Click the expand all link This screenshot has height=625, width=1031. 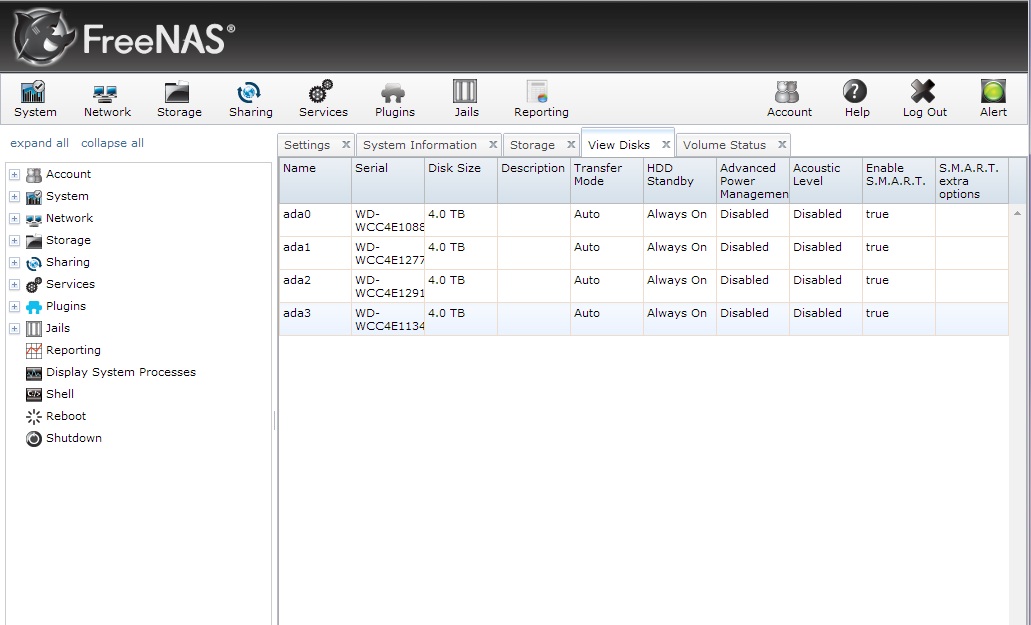pos(39,143)
